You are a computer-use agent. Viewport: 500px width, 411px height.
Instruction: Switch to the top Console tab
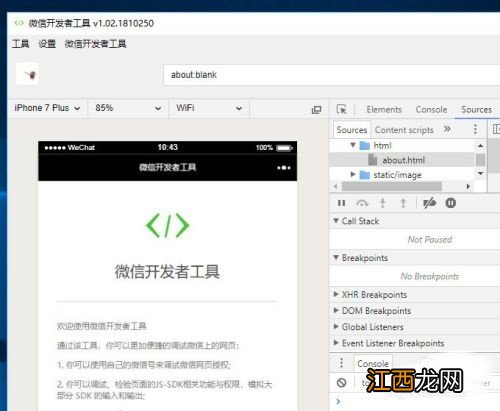pyautogui.click(x=431, y=109)
